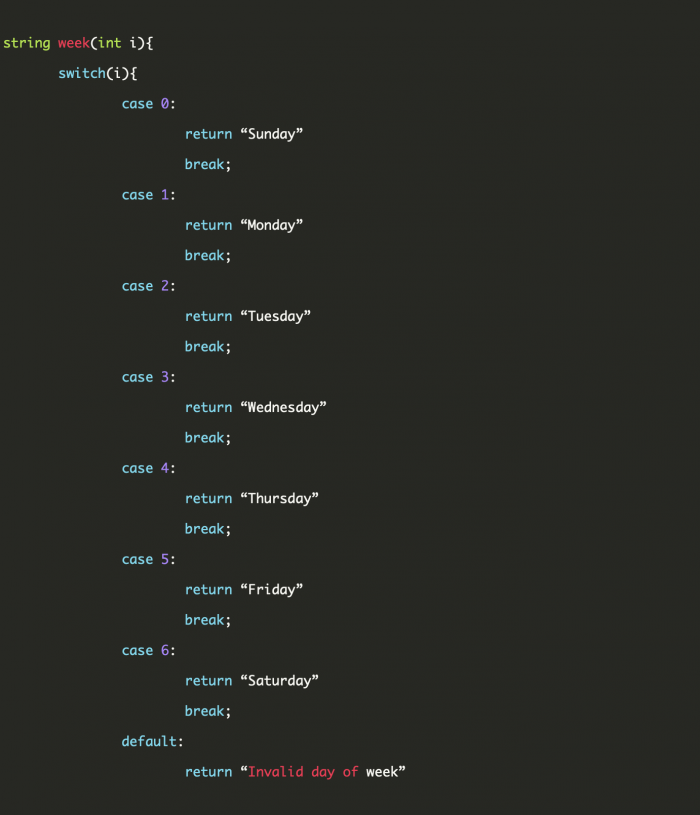Click the "string" return type keyword
The width and height of the screenshot is (700, 815).
pos(26,43)
